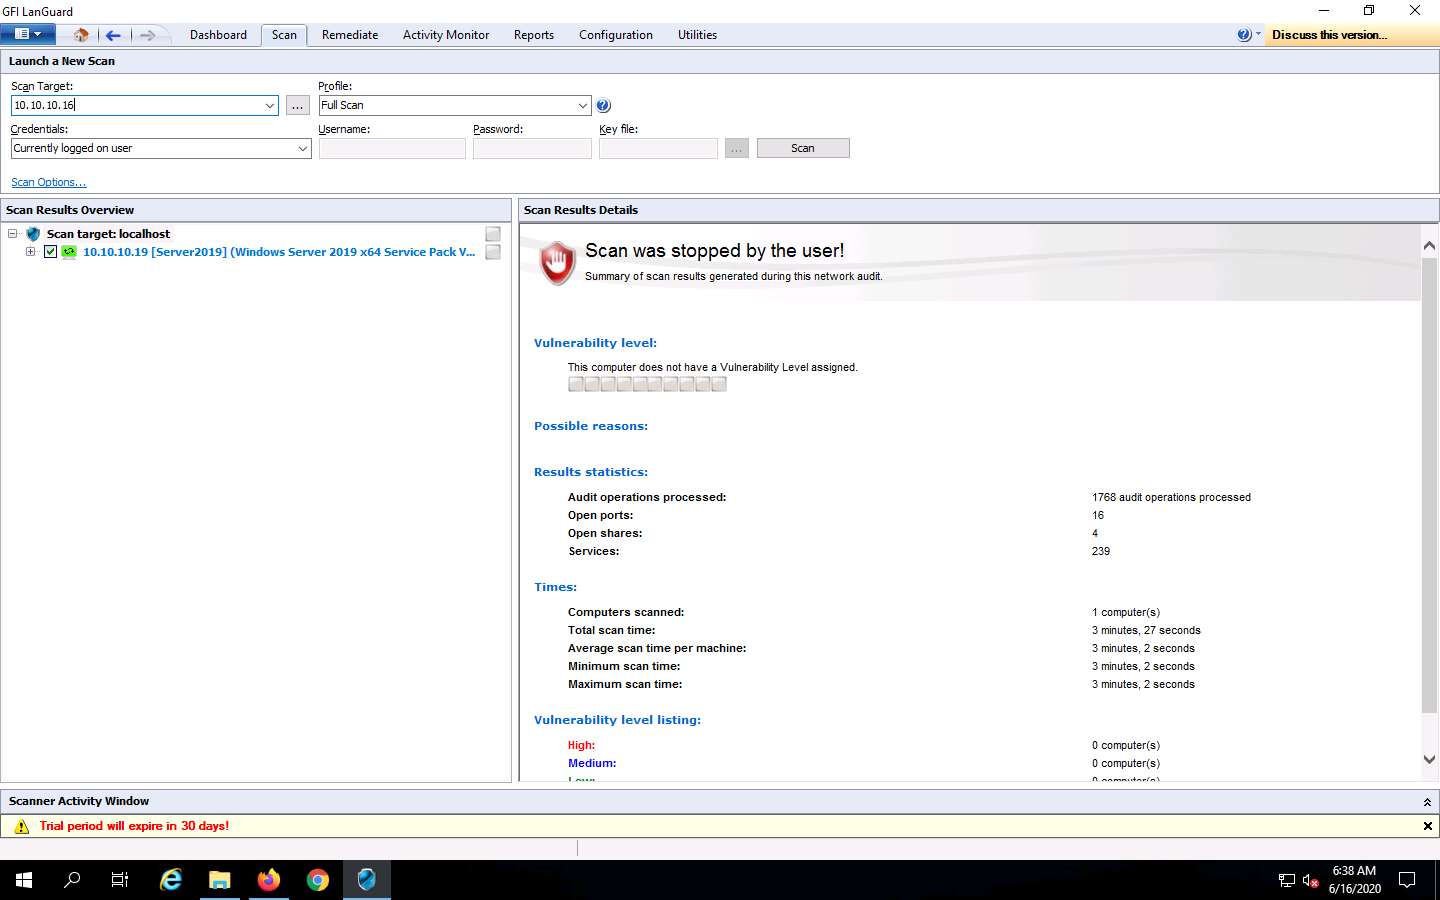Click the details panel scrollbar up arrow

[x=1429, y=245]
